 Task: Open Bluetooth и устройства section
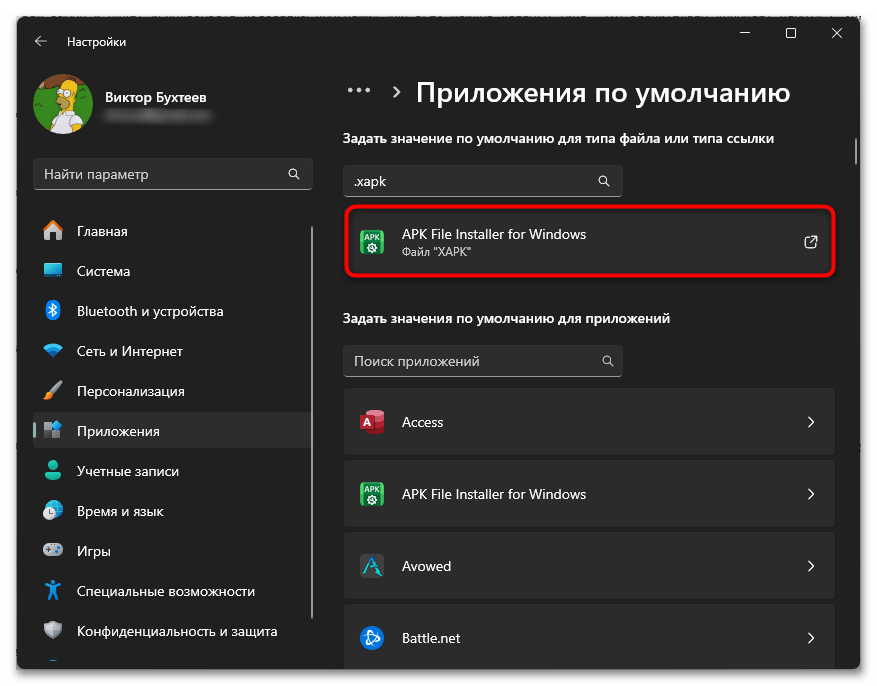(172, 311)
